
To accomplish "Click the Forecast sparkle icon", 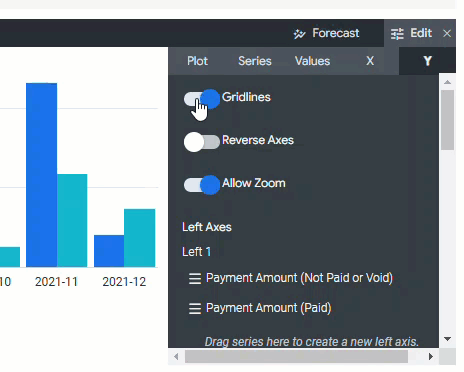I will click(299, 34).
